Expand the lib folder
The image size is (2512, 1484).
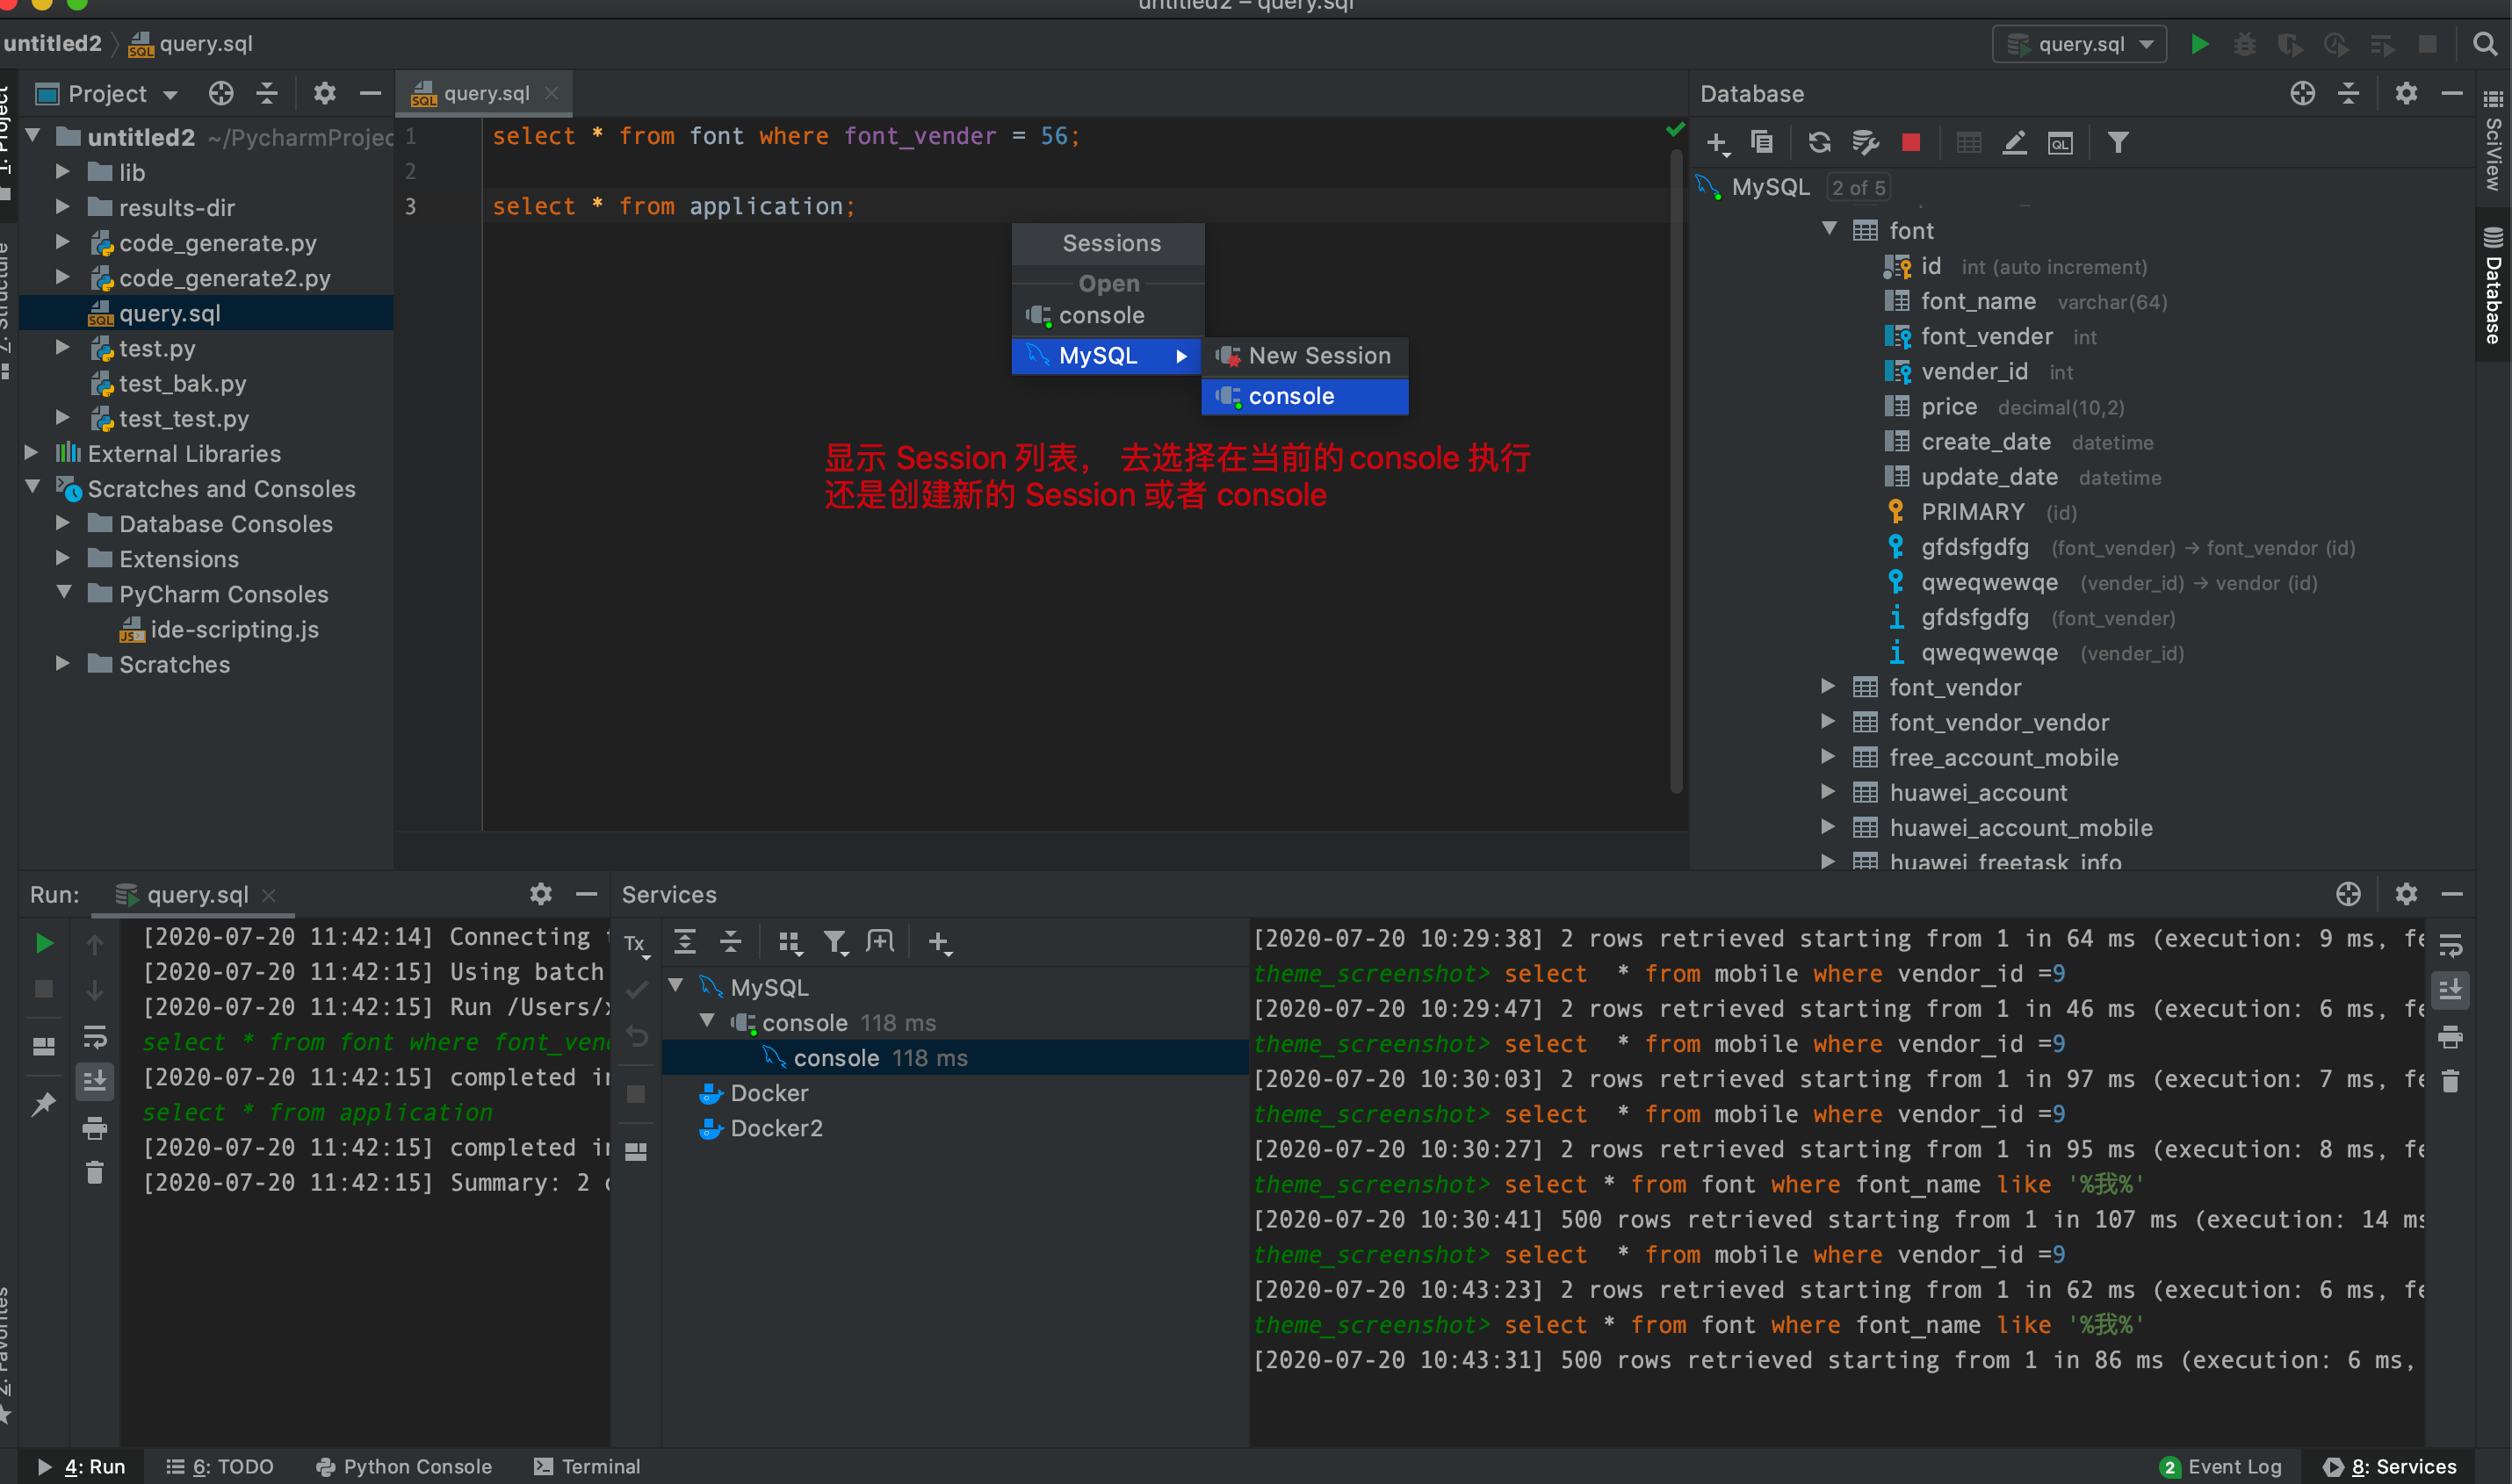[62, 172]
